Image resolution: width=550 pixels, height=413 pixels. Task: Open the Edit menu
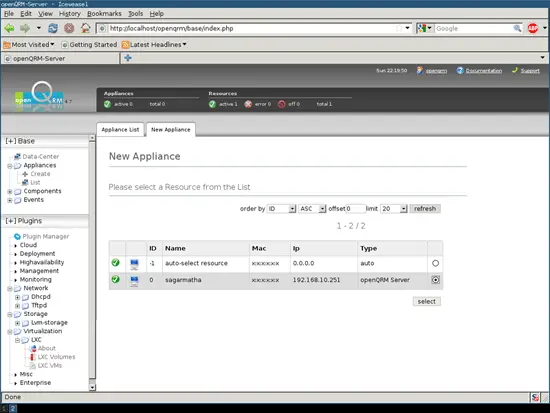[26, 14]
